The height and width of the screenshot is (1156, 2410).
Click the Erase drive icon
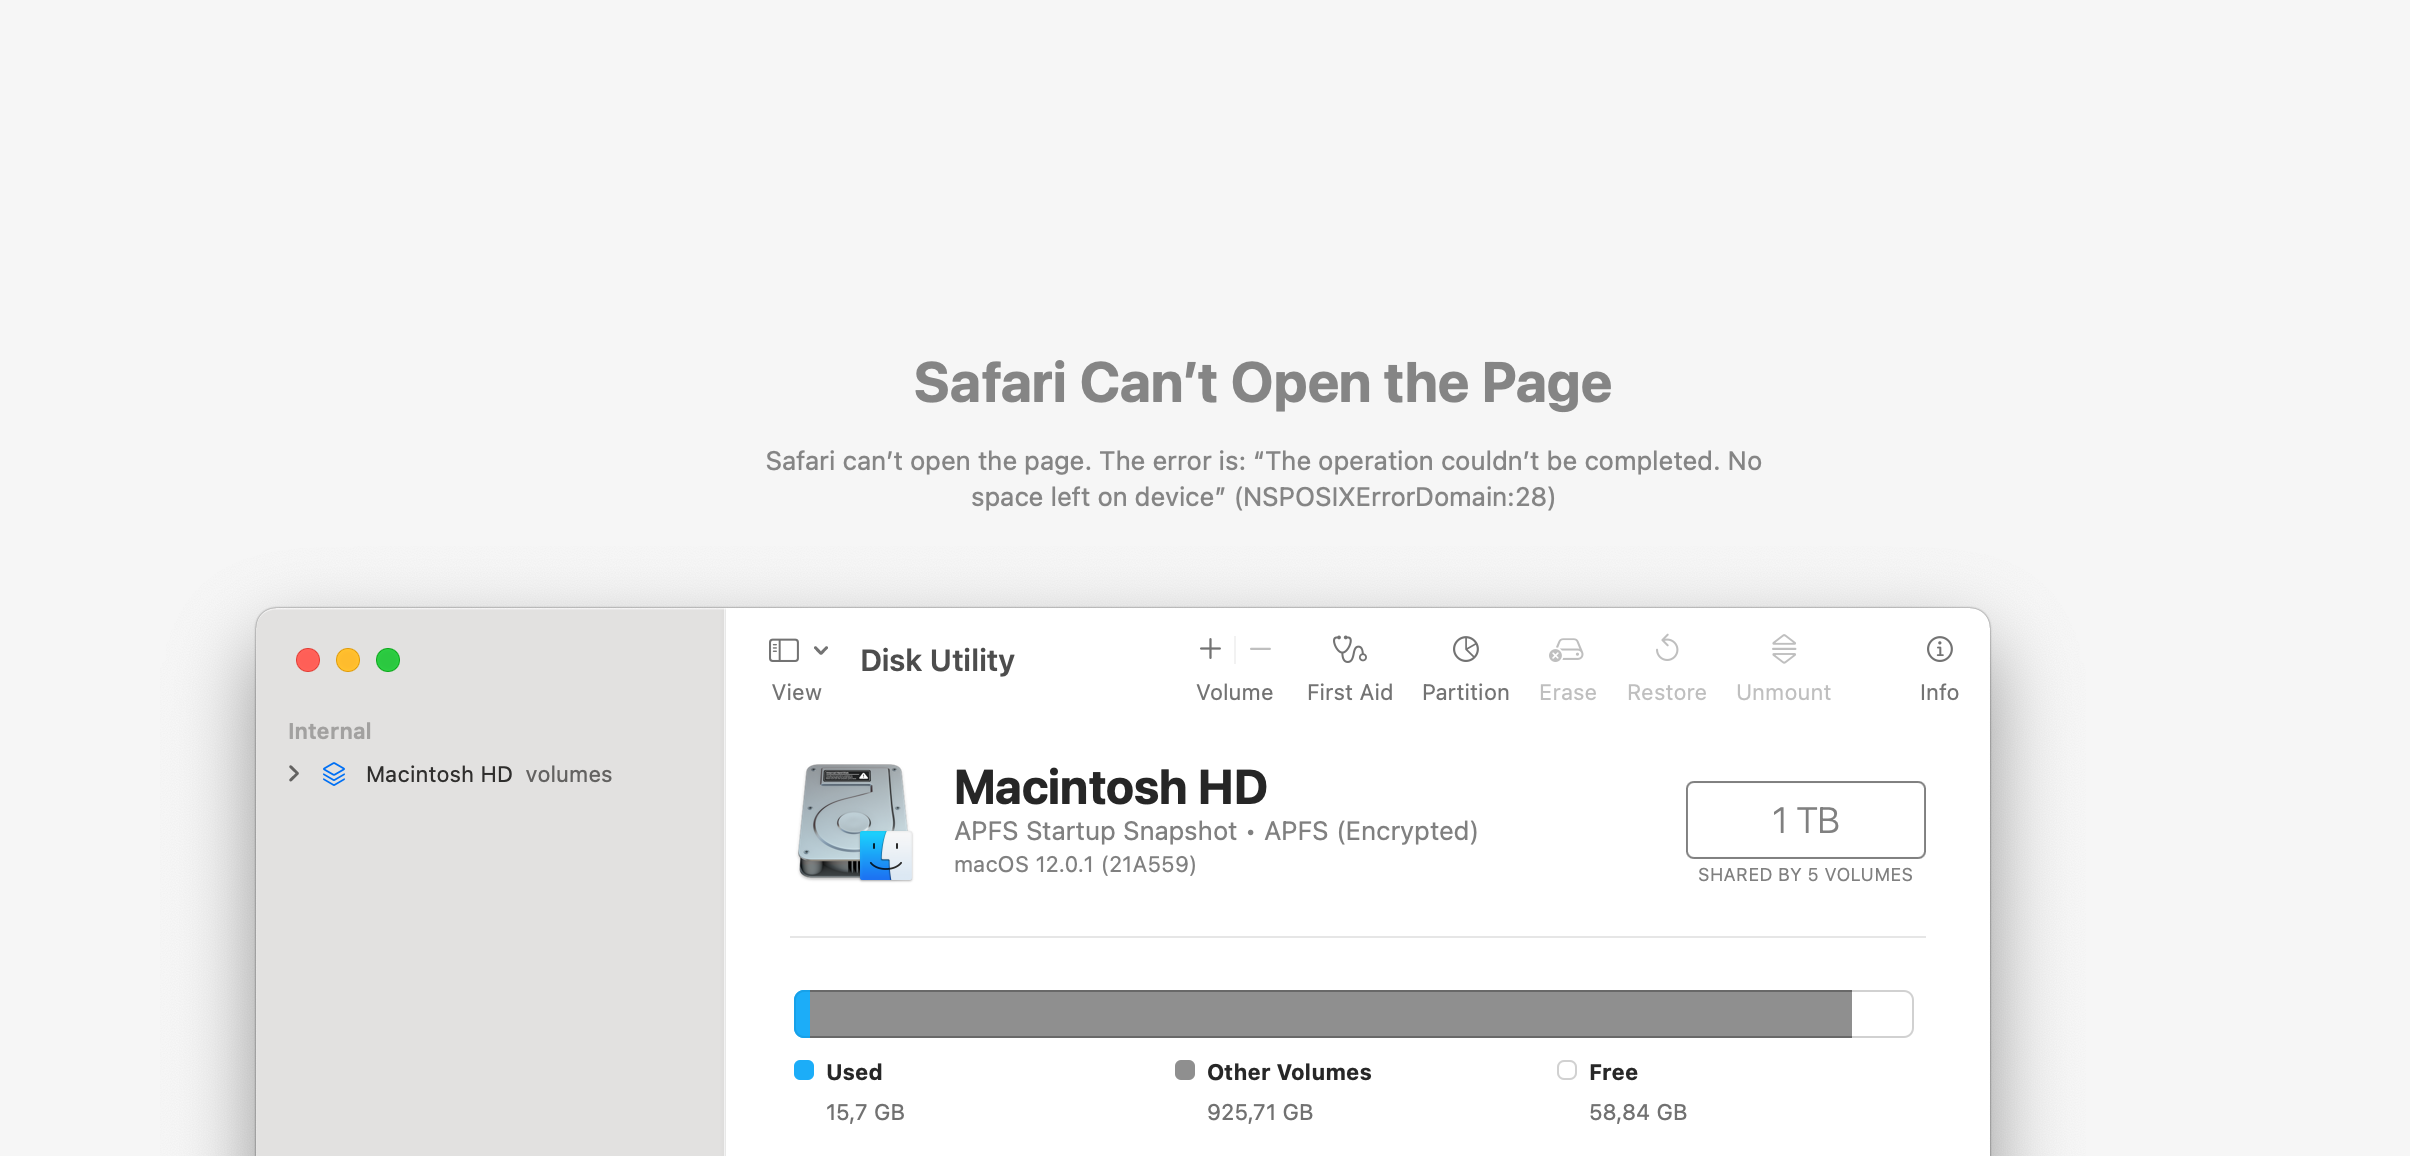(x=1566, y=650)
